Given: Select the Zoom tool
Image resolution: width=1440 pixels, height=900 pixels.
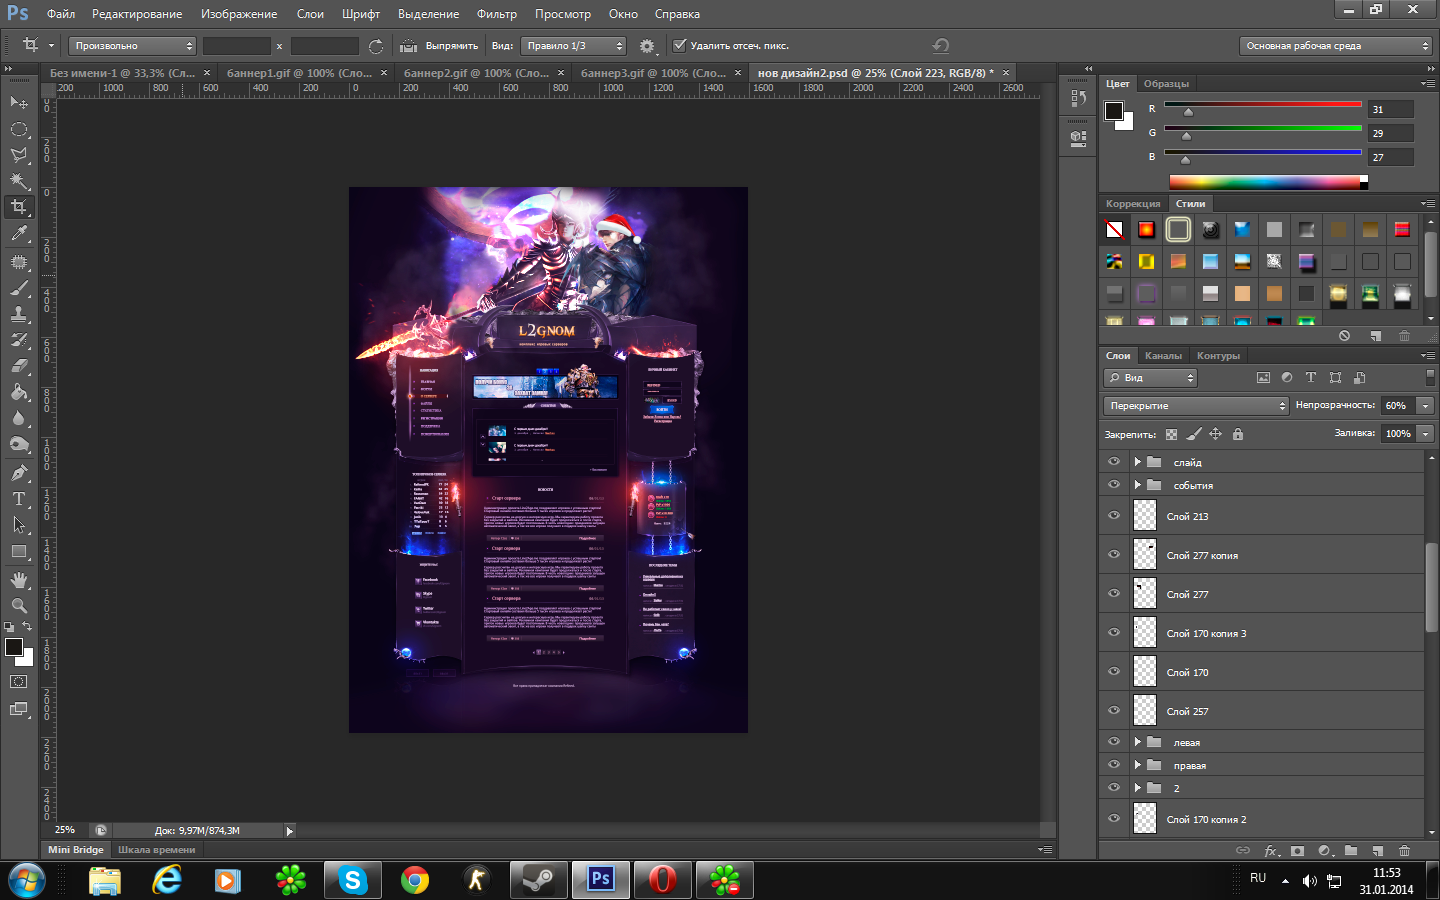Looking at the screenshot, I should pyautogui.click(x=19, y=605).
